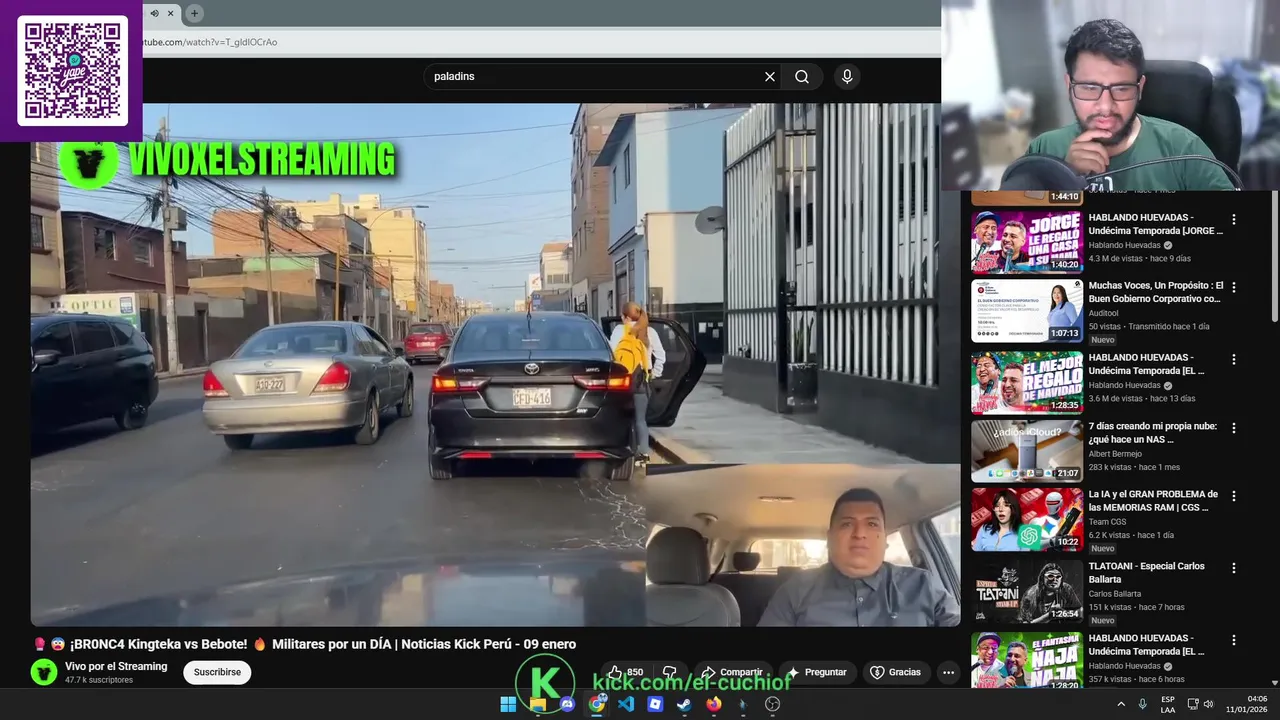The width and height of the screenshot is (1280, 720).
Task: Open volume control in the system tray
Action: tap(1209, 704)
